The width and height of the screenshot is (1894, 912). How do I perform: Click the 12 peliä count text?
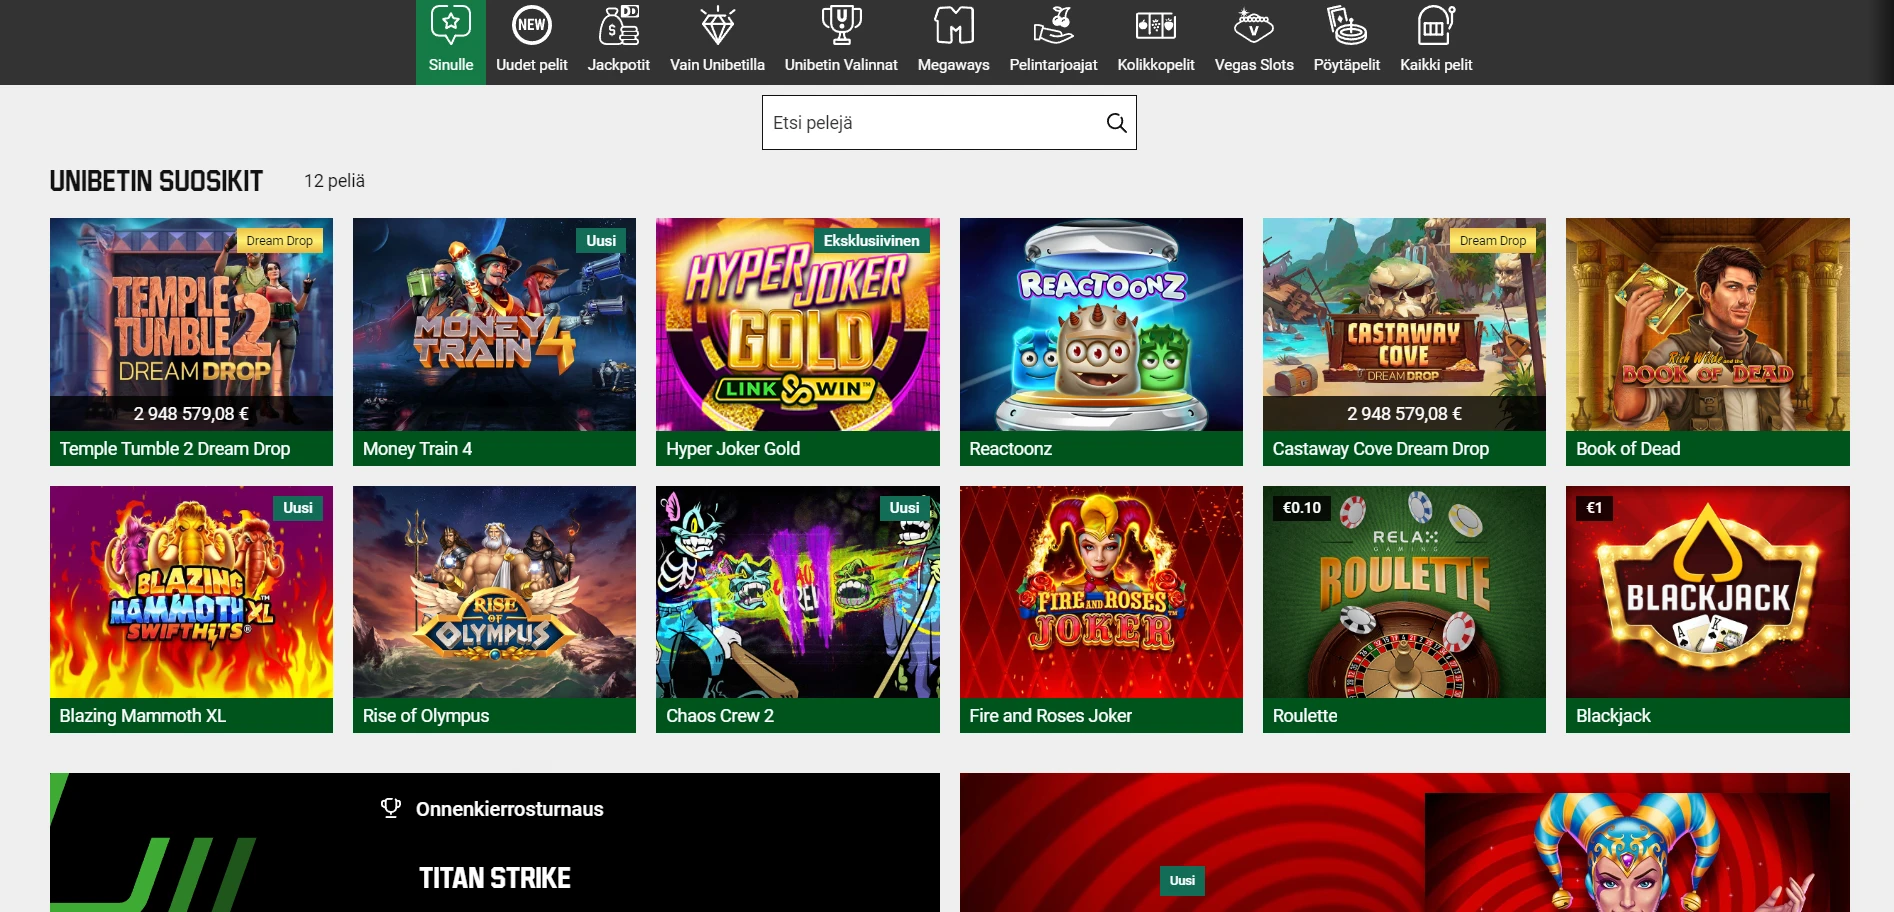(334, 181)
